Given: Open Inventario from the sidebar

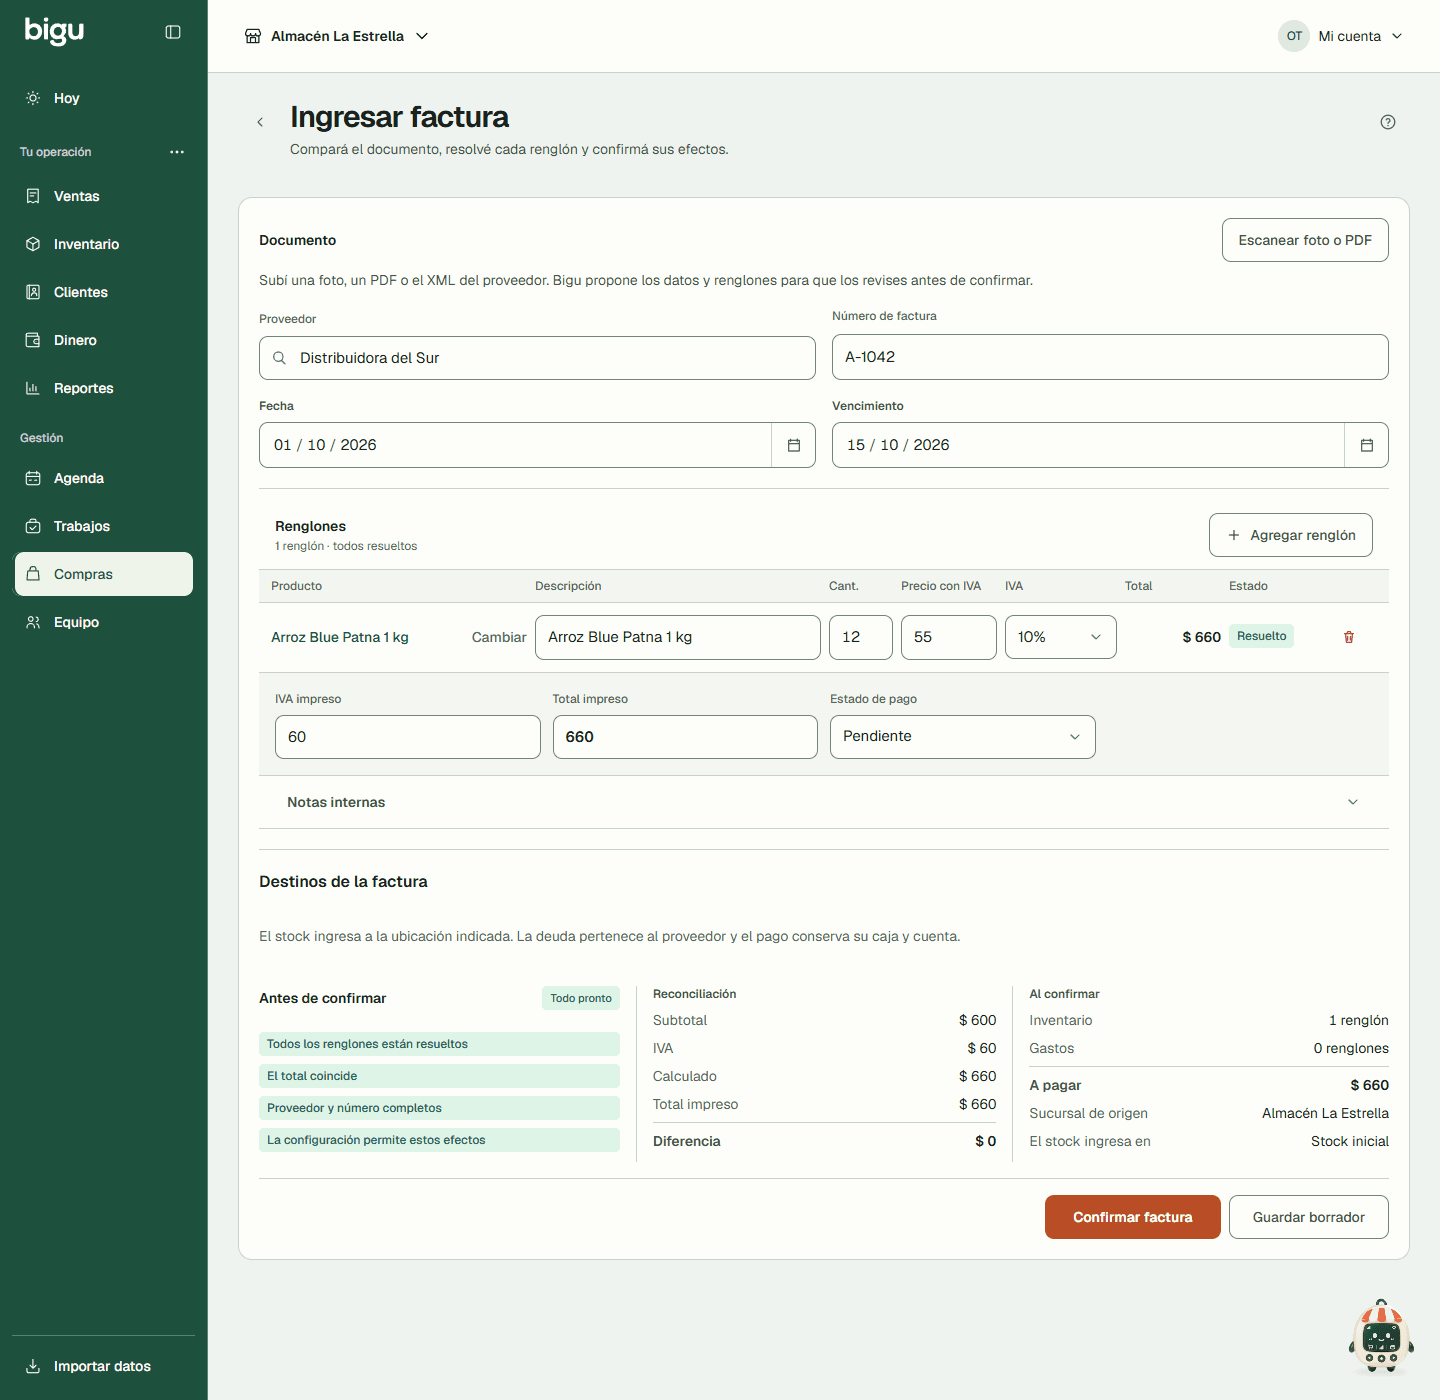Looking at the screenshot, I should pyautogui.click(x=104, y=244).
